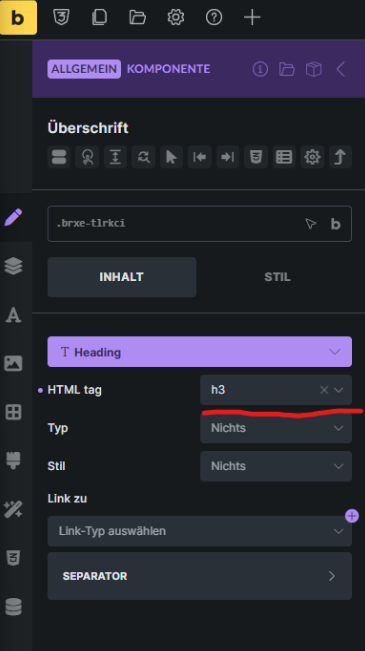Select the layers stack icon in left sidebar
This screenshot has height=651, width=365.
tap(13, 266)
